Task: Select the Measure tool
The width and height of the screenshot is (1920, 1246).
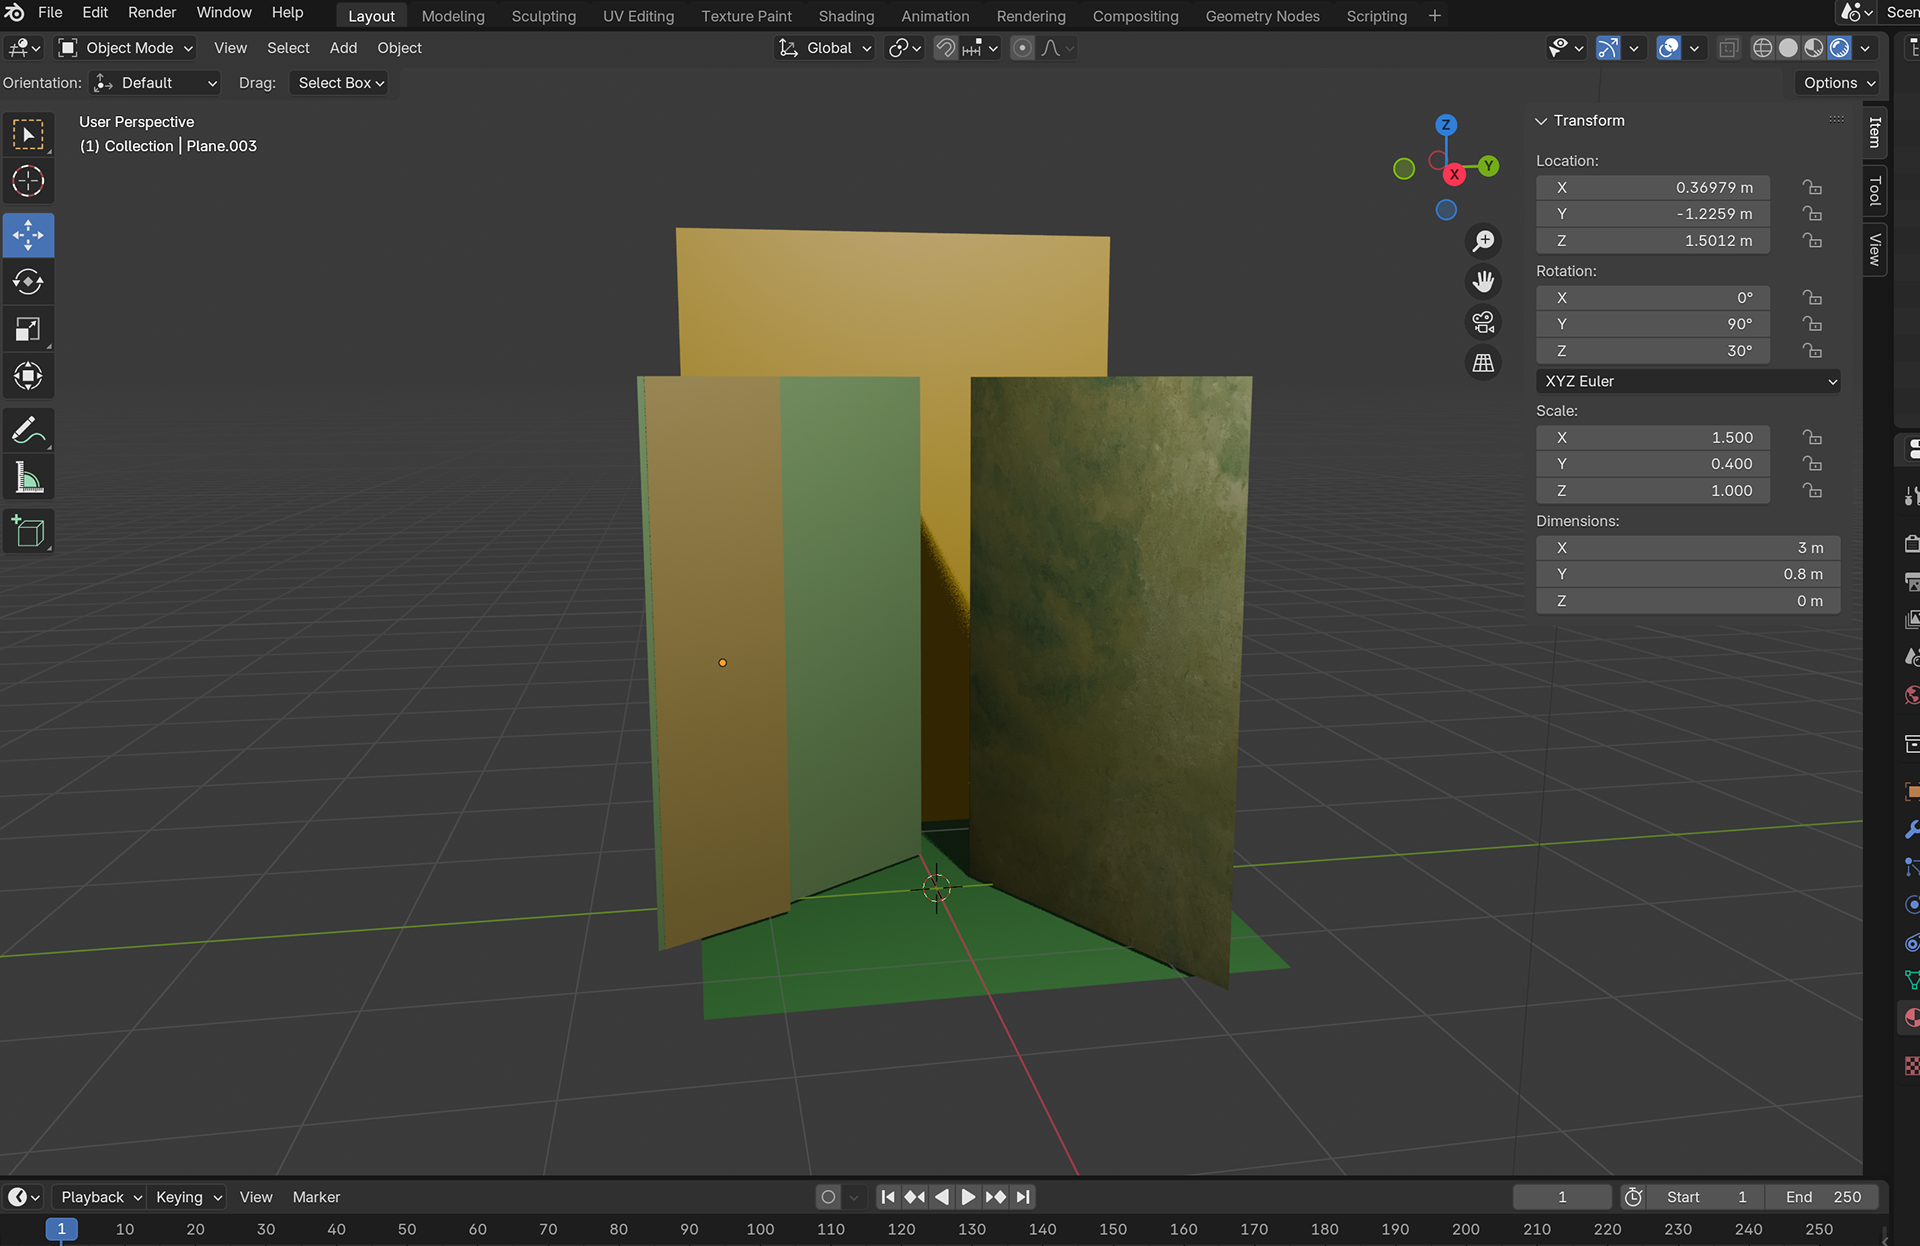Action: (28, 479)
